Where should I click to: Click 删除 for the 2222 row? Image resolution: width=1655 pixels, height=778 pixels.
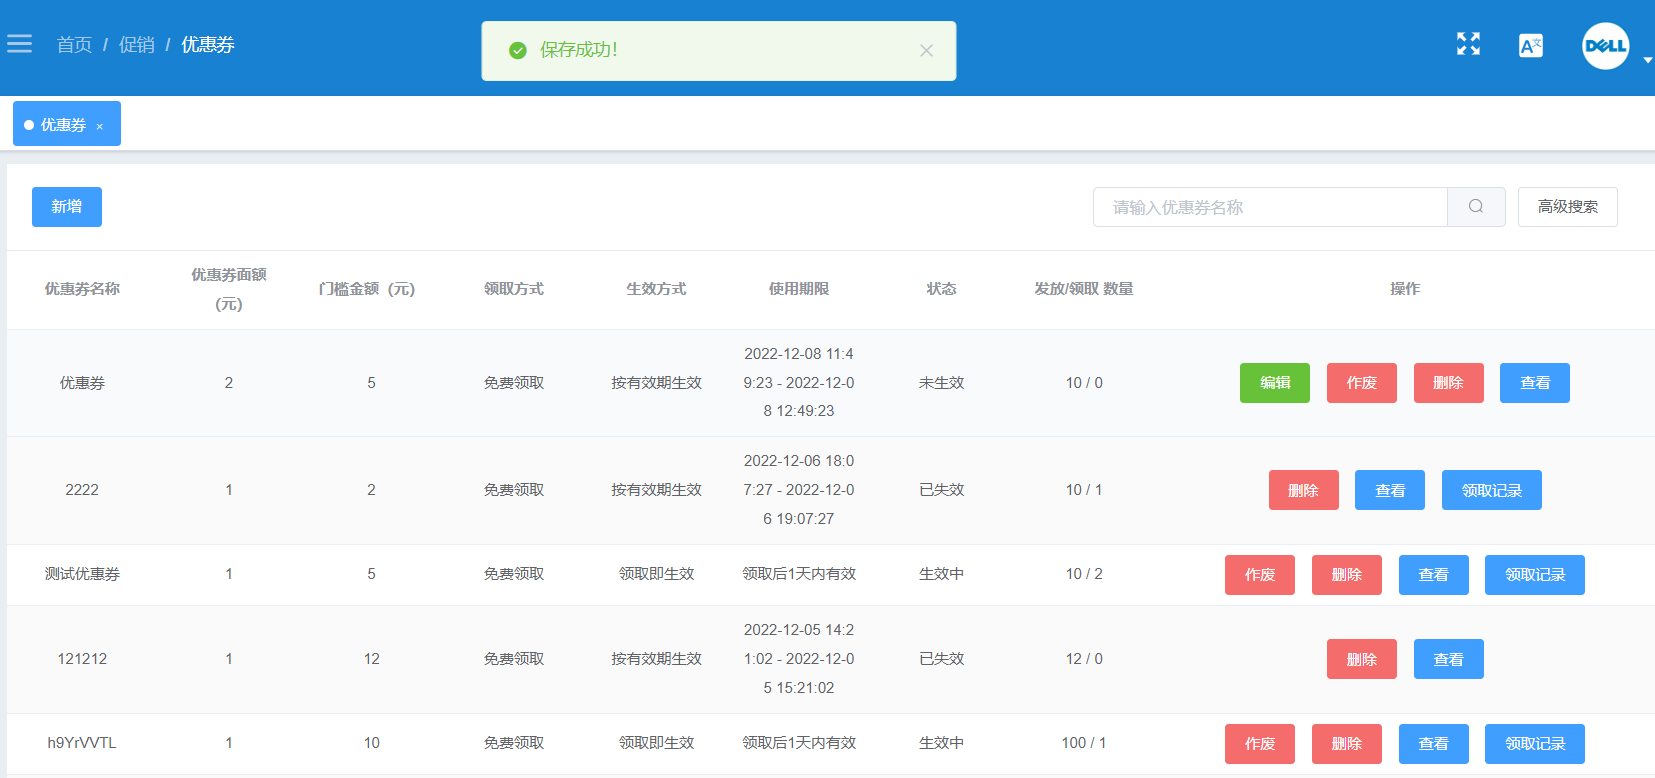click(1304, 490)
